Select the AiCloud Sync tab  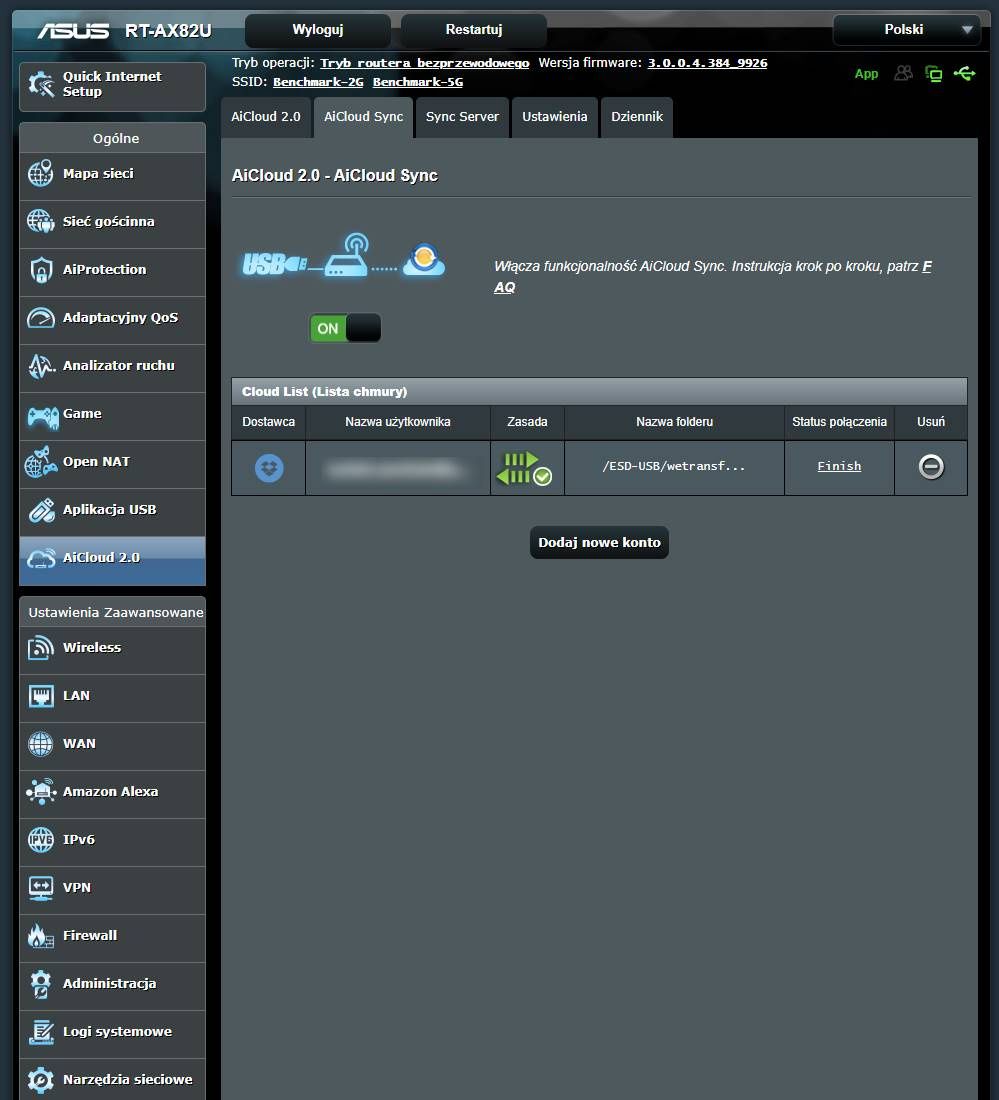363,117
